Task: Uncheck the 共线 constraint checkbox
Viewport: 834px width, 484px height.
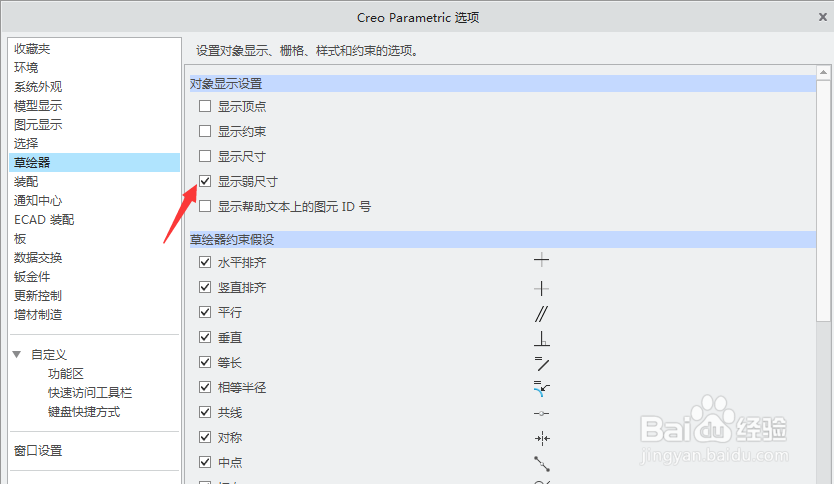Action: pyautogui.click(x=205, y=412)
